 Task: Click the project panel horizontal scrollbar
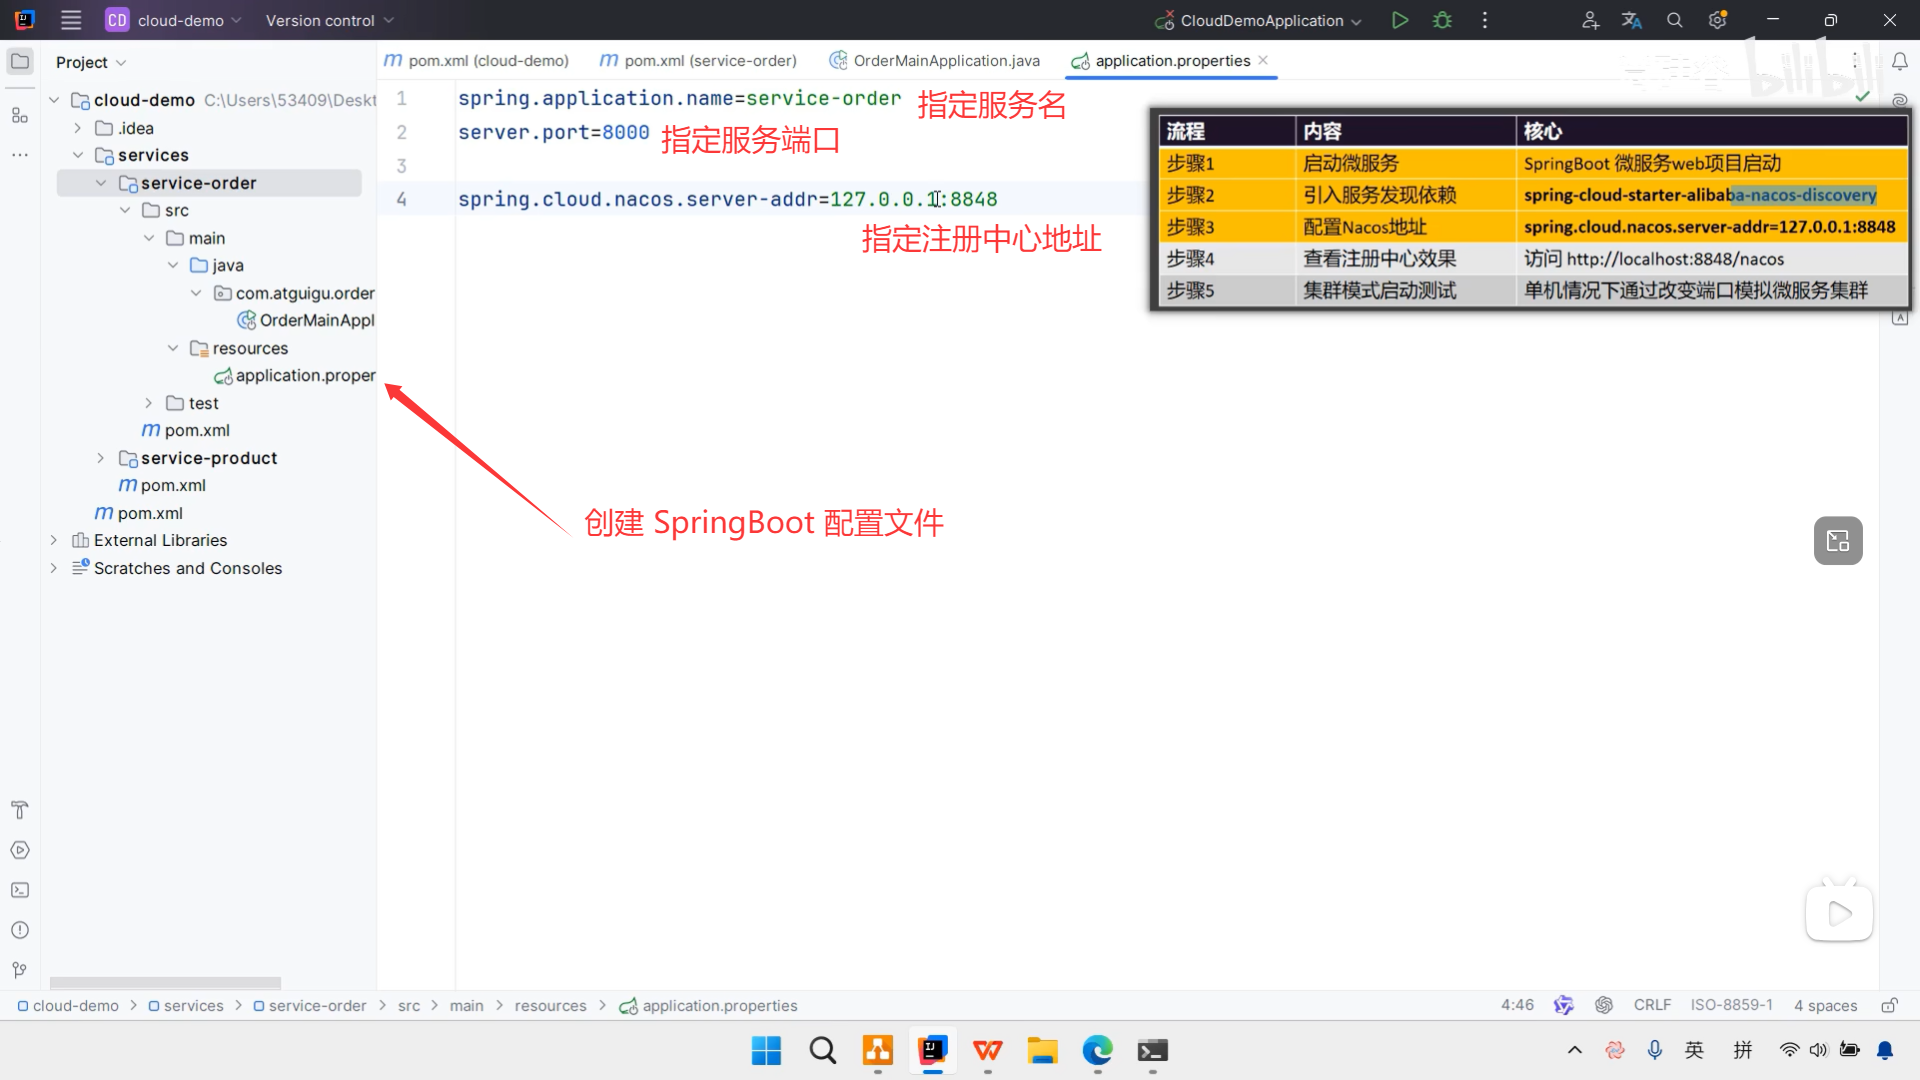pos(164,982)
